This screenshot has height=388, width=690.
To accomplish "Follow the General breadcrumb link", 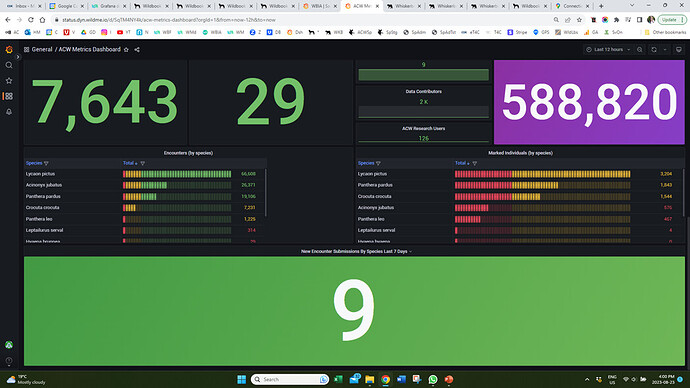I will [42, 50].
